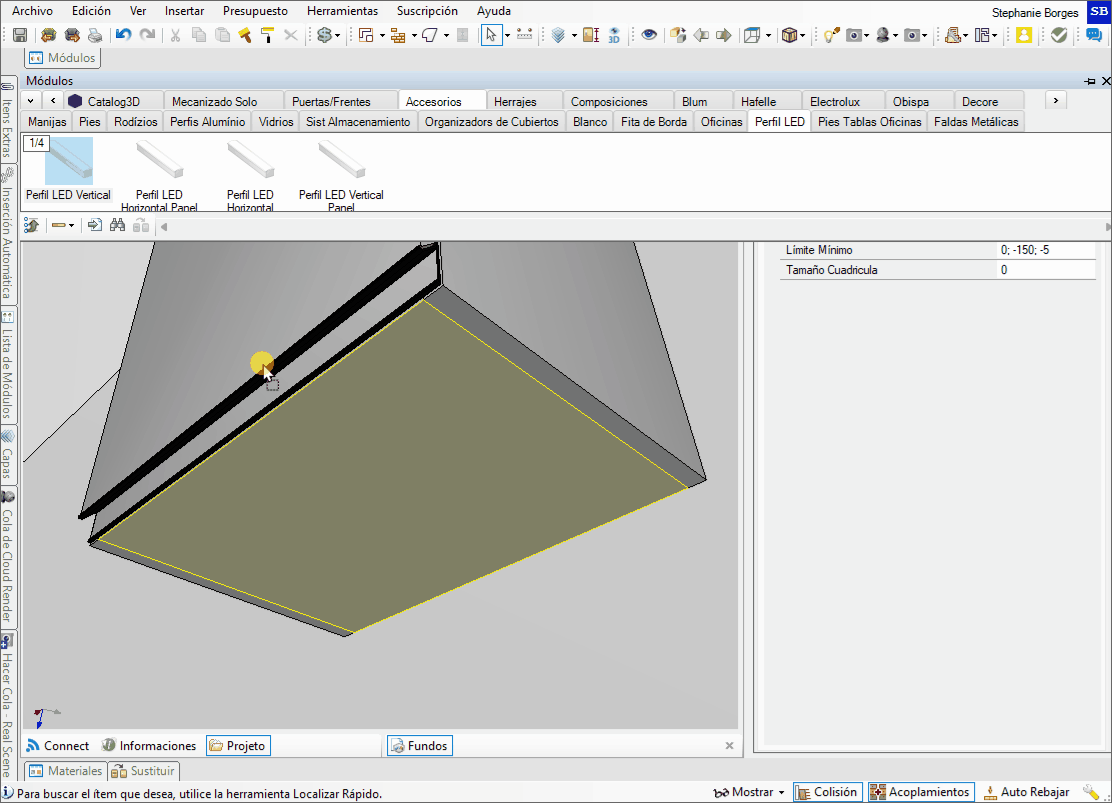Click the 3D view icon
This screenshot has width=1112, height=803.
[x=613, y=35]
